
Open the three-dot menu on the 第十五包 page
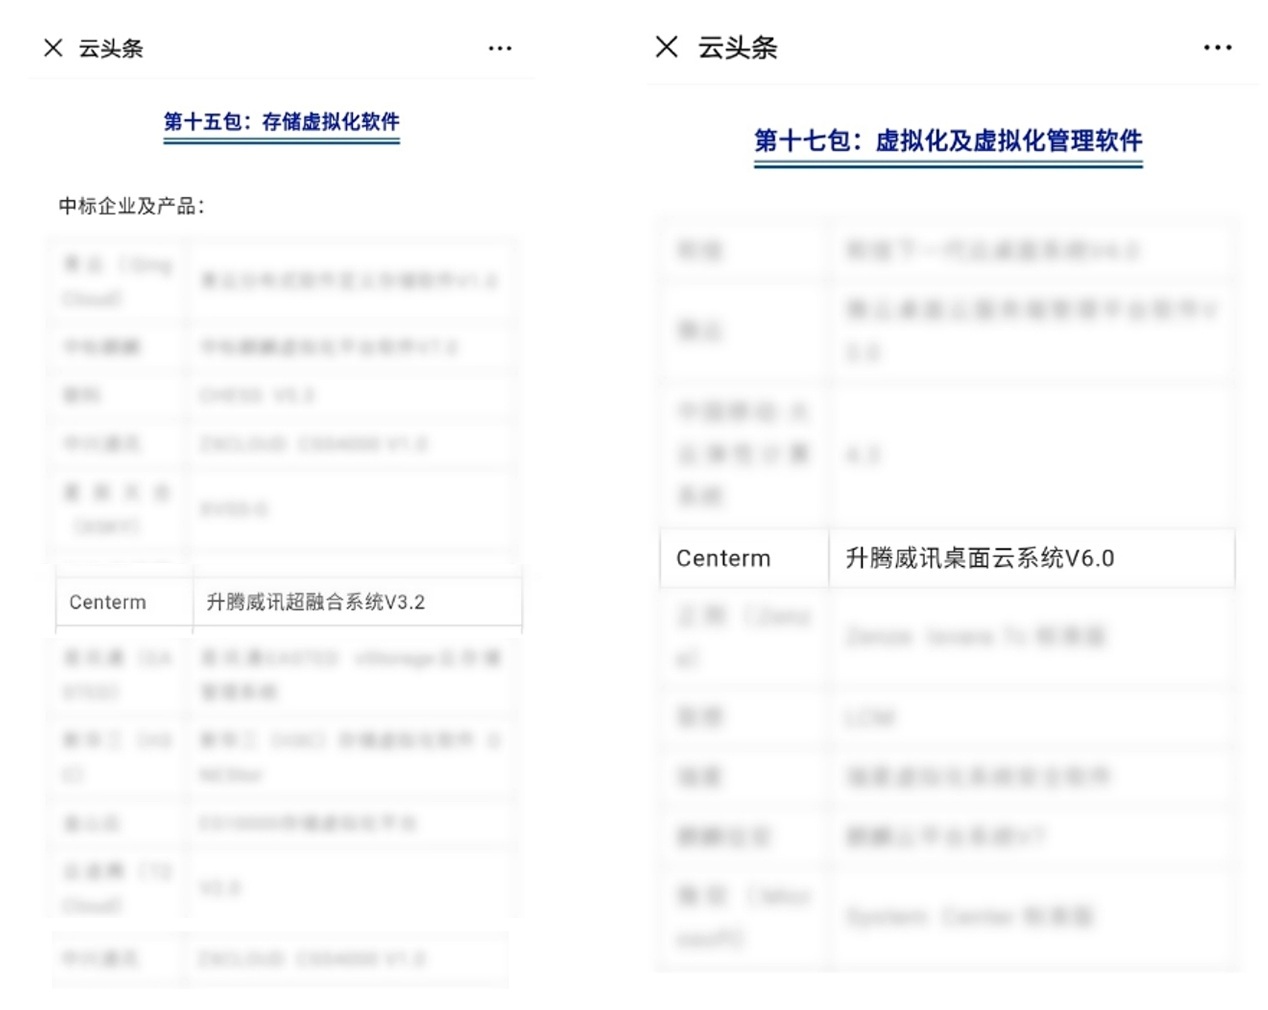(x=500, y=48)
